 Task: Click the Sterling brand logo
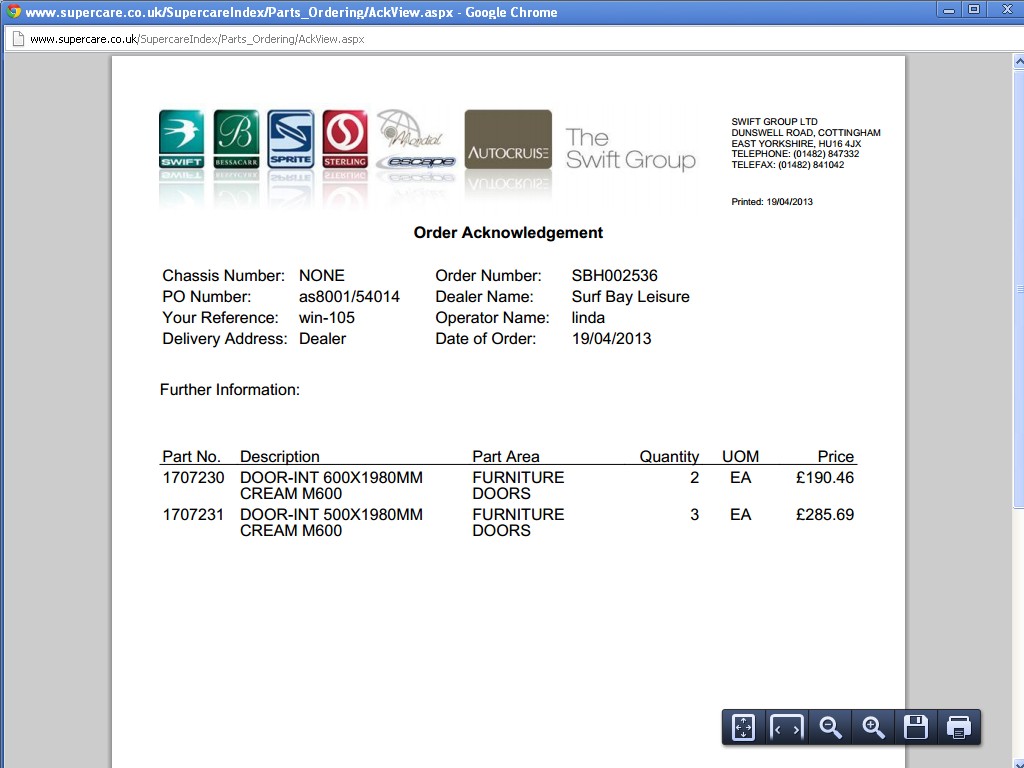tap(345, 139)
